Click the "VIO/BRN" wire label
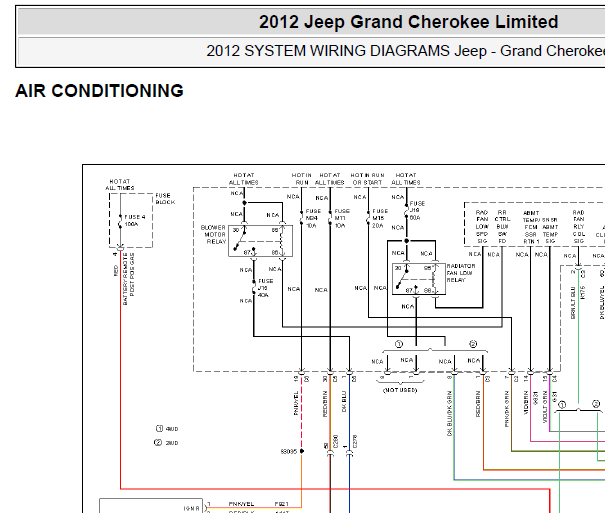Viewport: 605px width, 513px height. (526, 403)
